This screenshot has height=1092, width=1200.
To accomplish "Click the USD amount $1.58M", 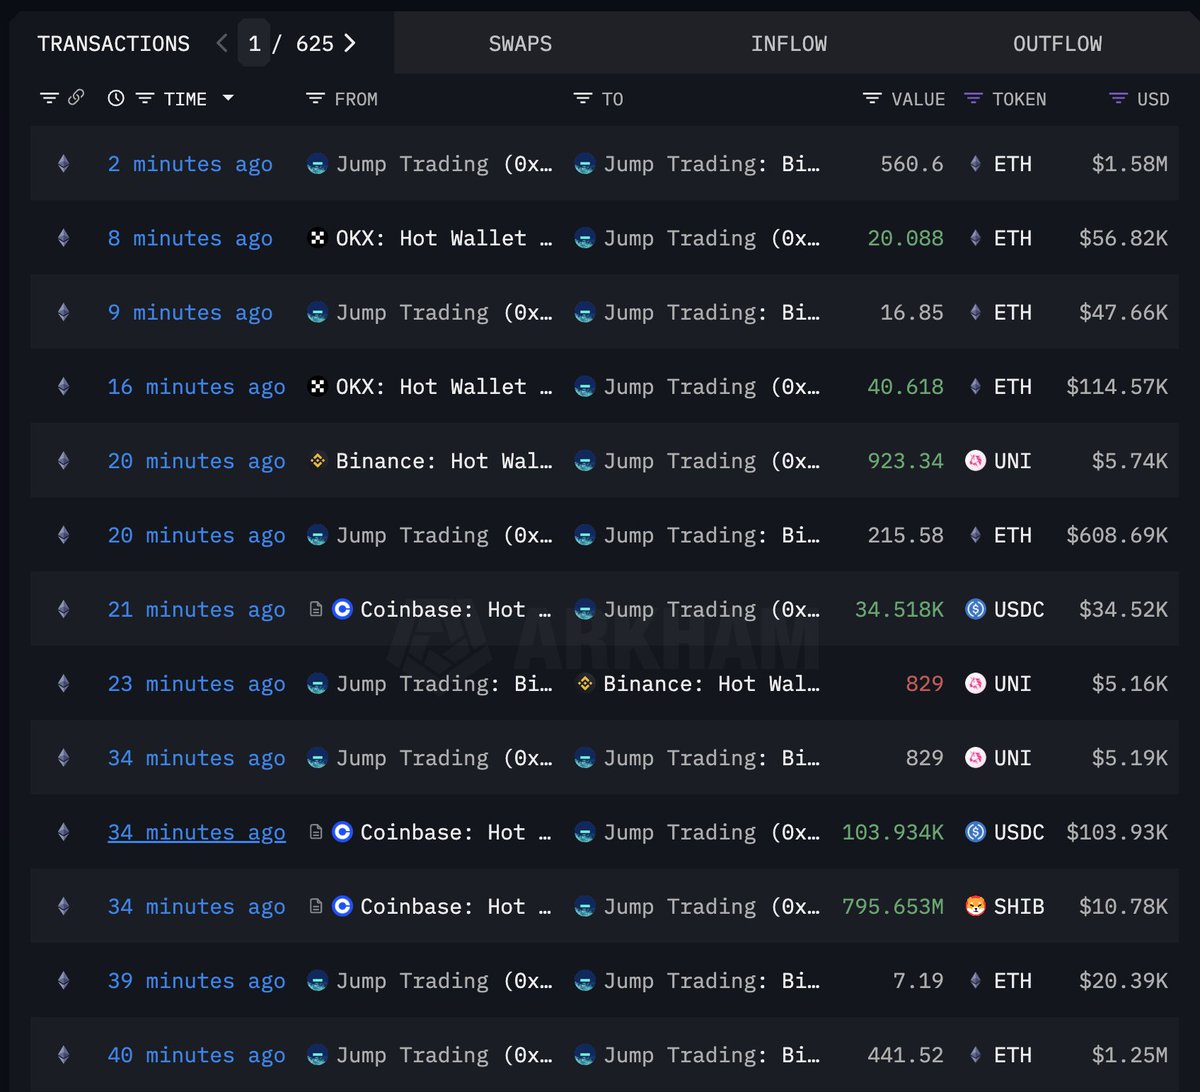I will [x=1130, y=164].
